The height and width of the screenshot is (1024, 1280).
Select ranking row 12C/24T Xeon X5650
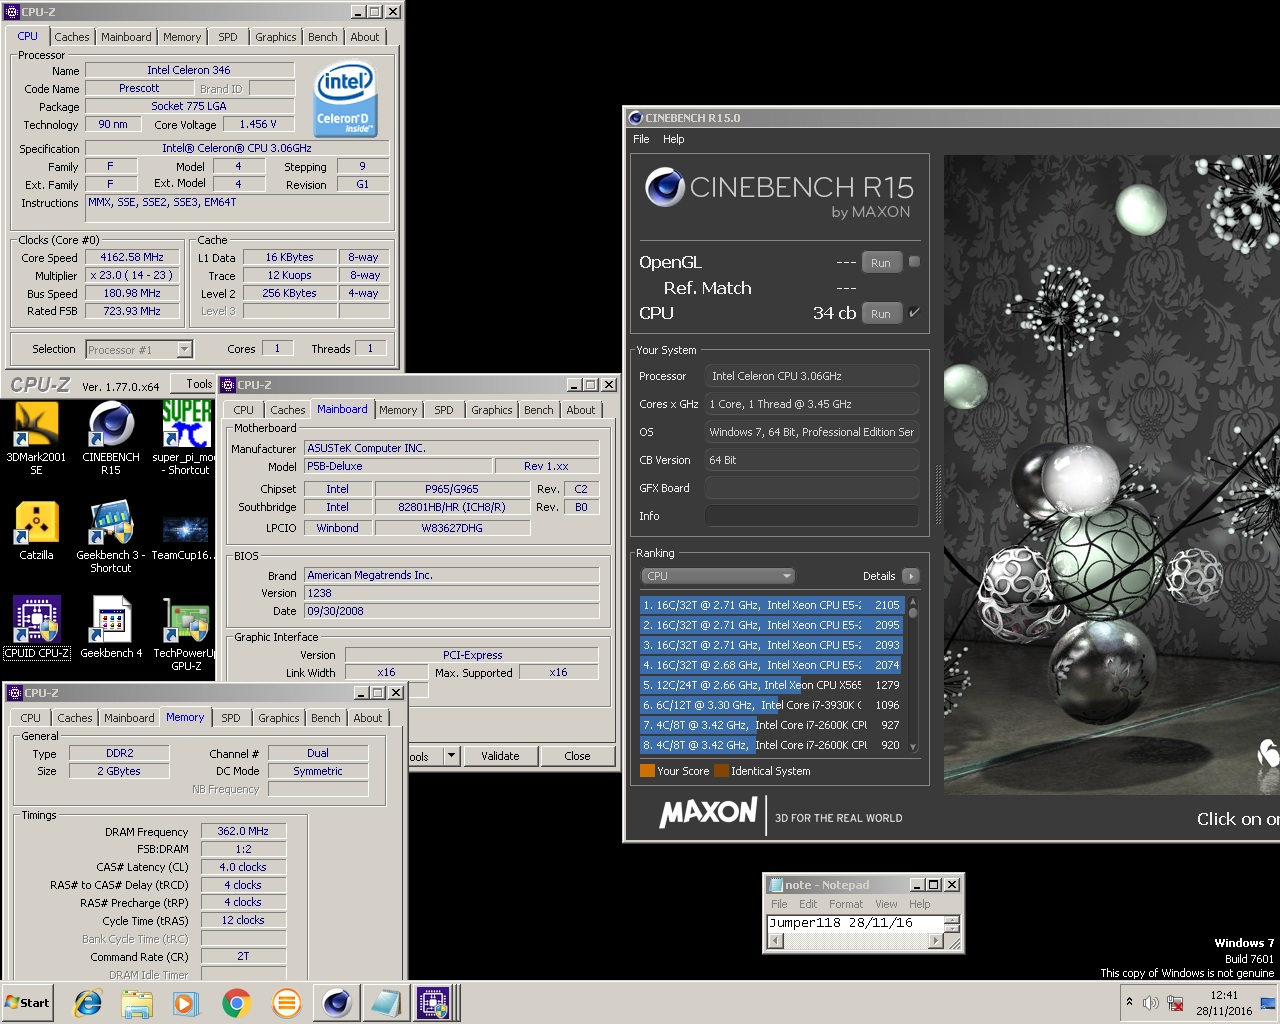pos(772,685)
